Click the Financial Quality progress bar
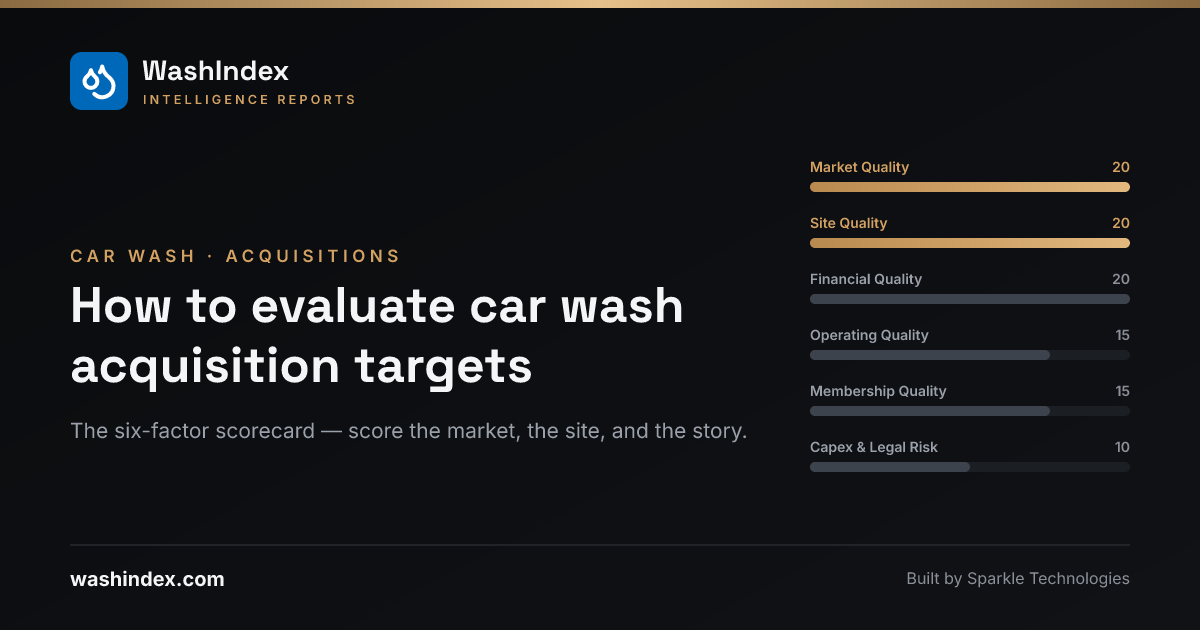1200x630 pixels. (x=970, y=299)
